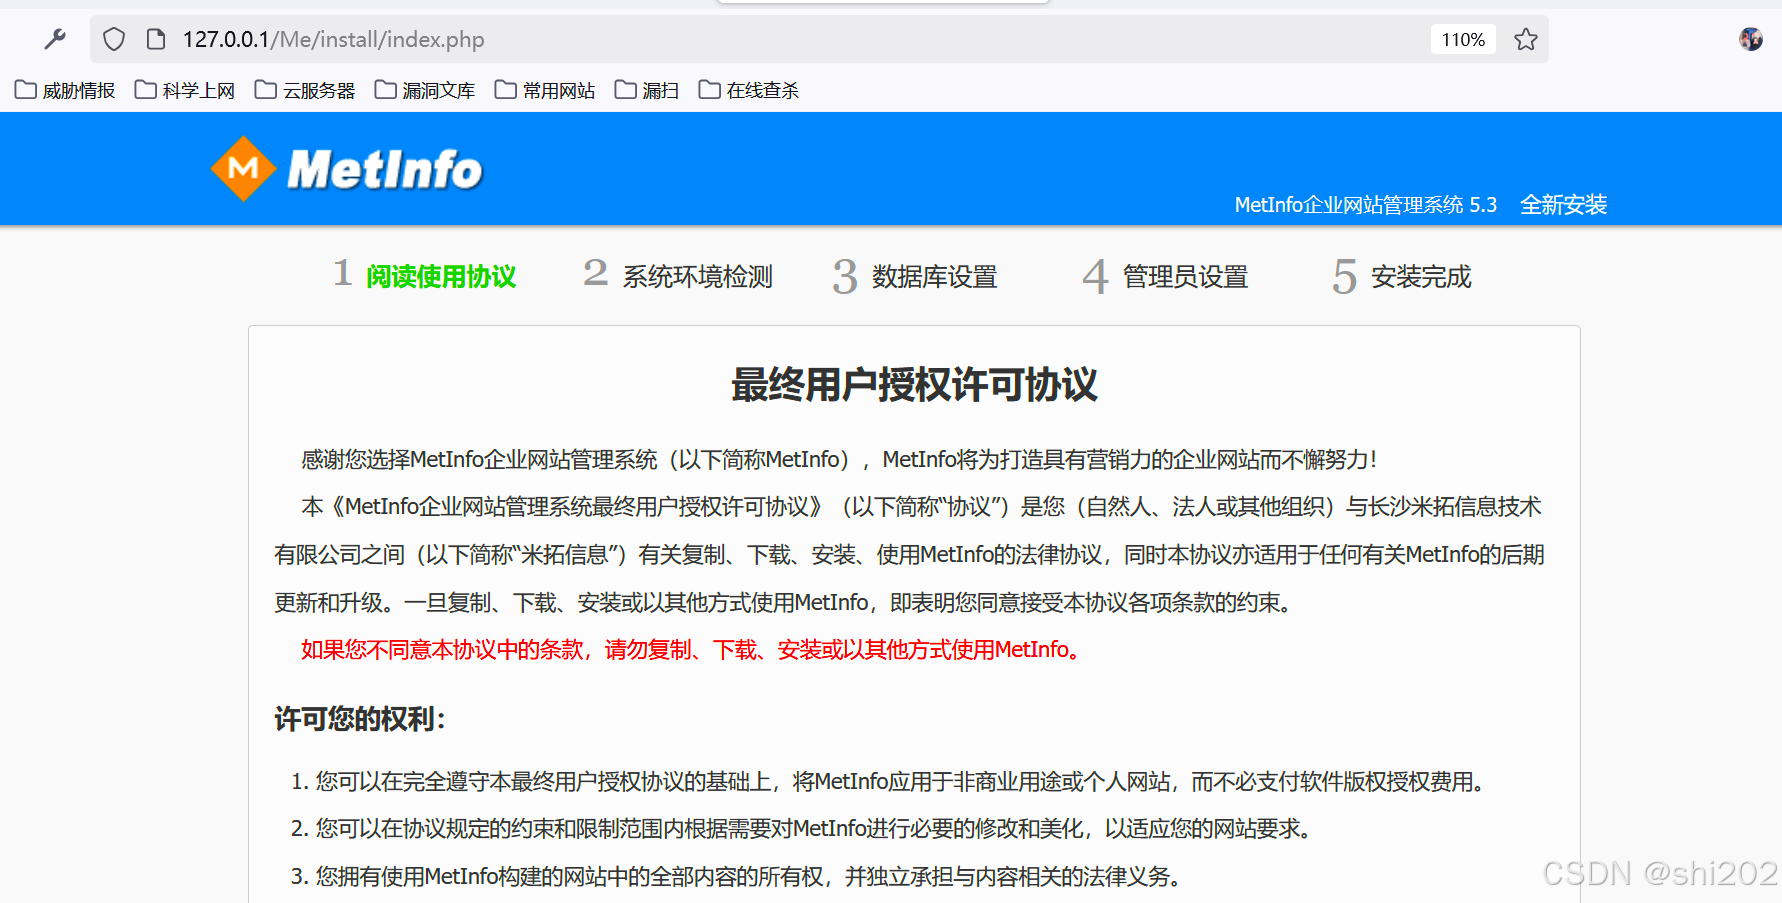
Task: Click the 全新安装 header text
Action: (1563, 204)
